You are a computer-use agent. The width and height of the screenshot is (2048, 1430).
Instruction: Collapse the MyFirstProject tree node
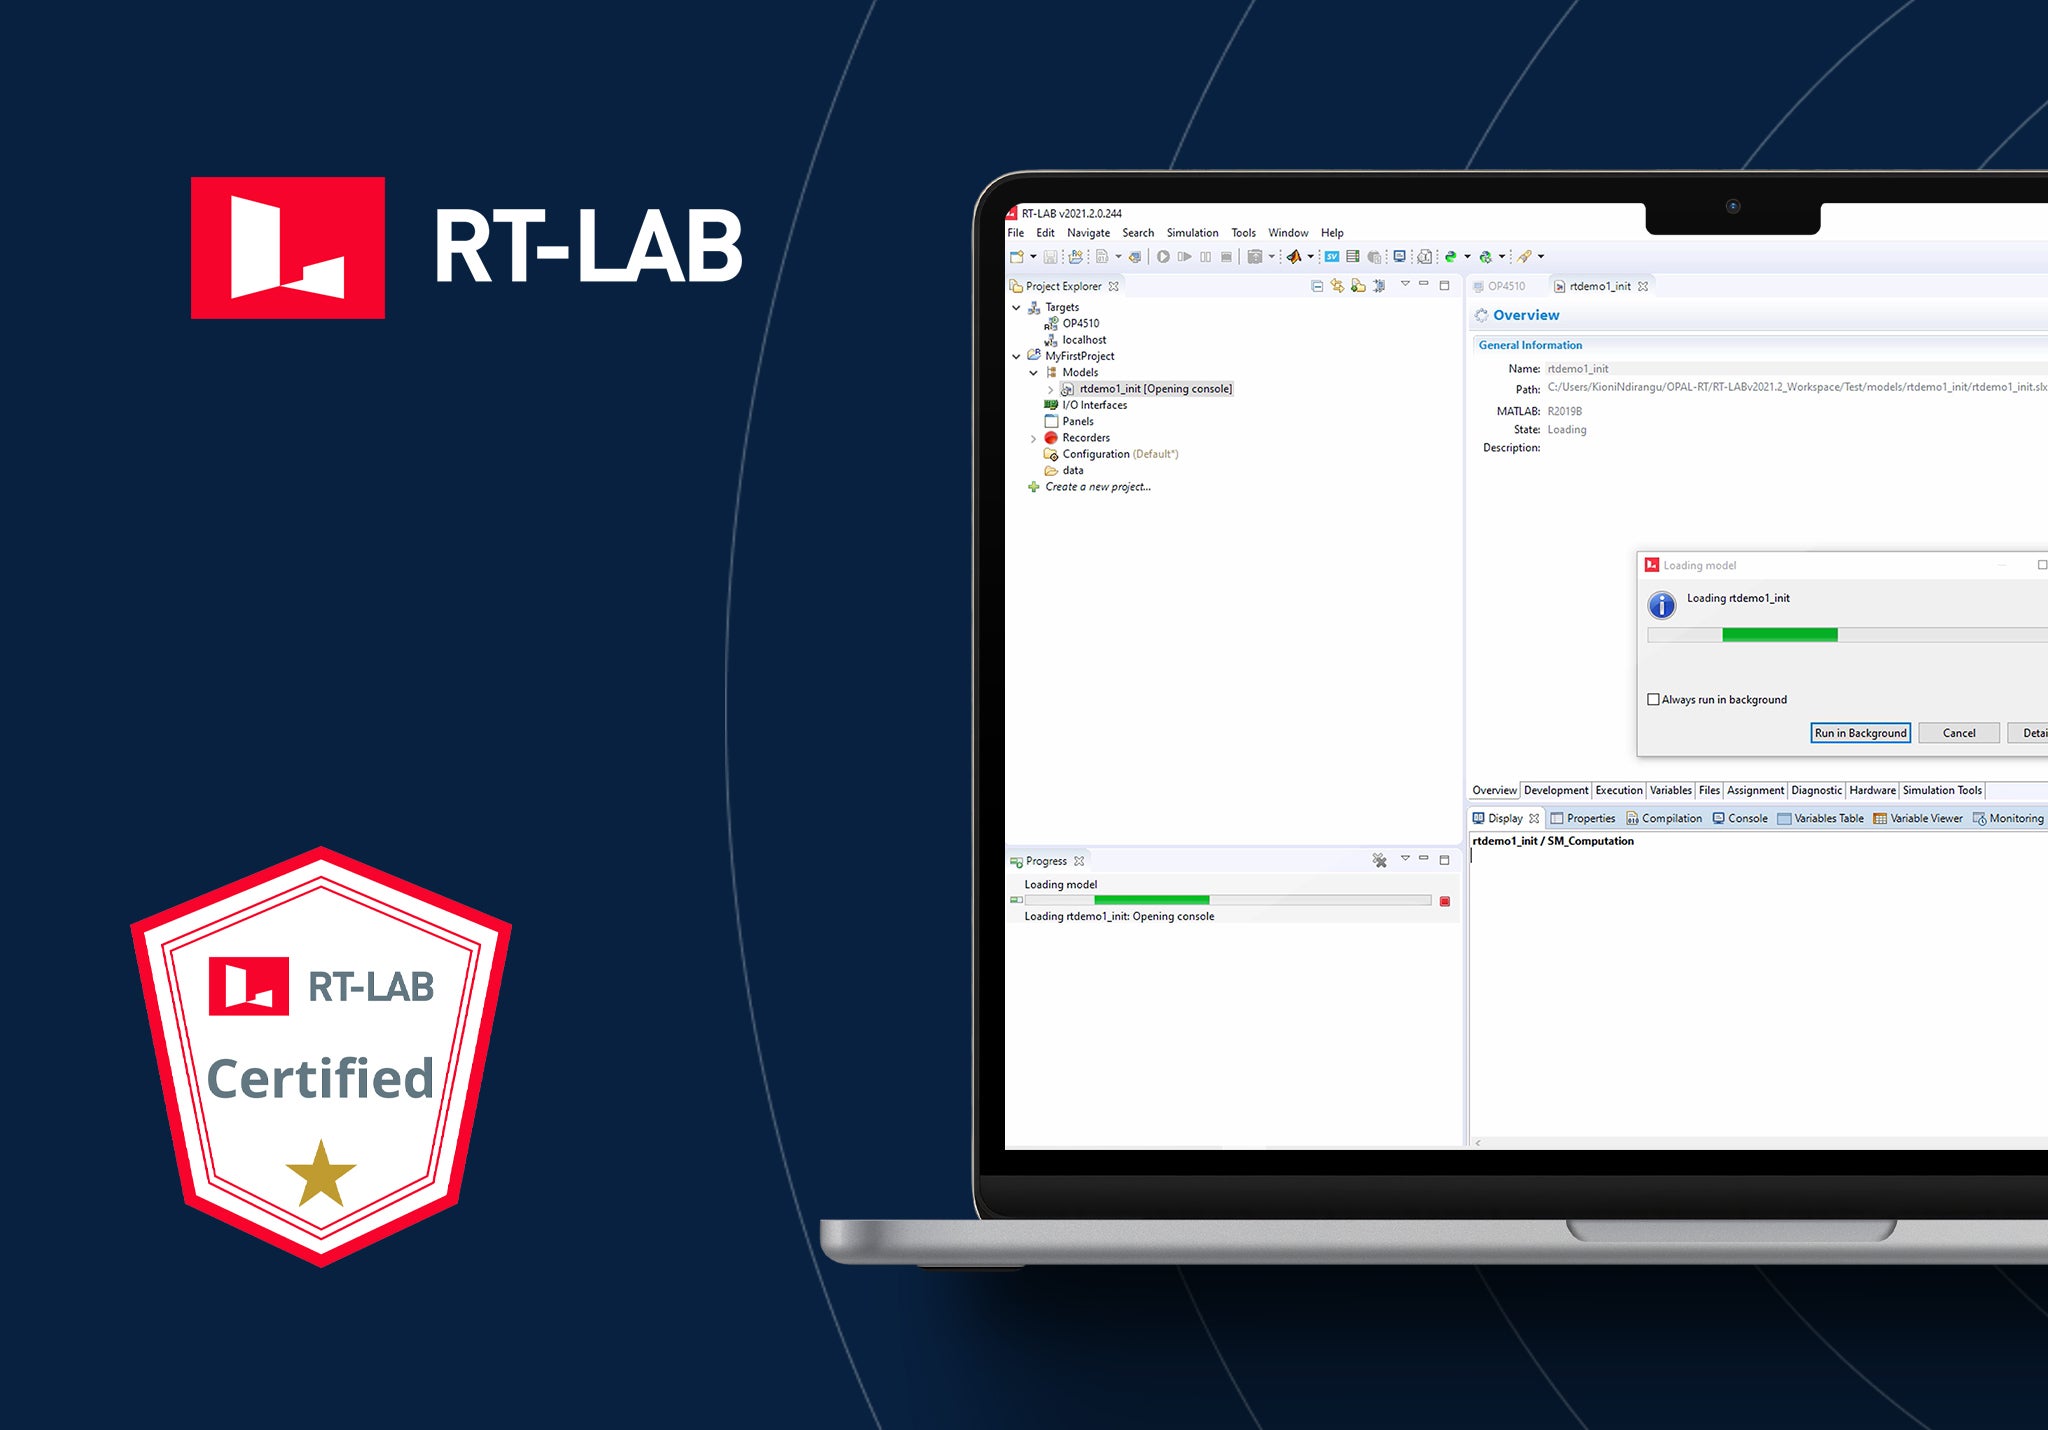point(1017,356)
